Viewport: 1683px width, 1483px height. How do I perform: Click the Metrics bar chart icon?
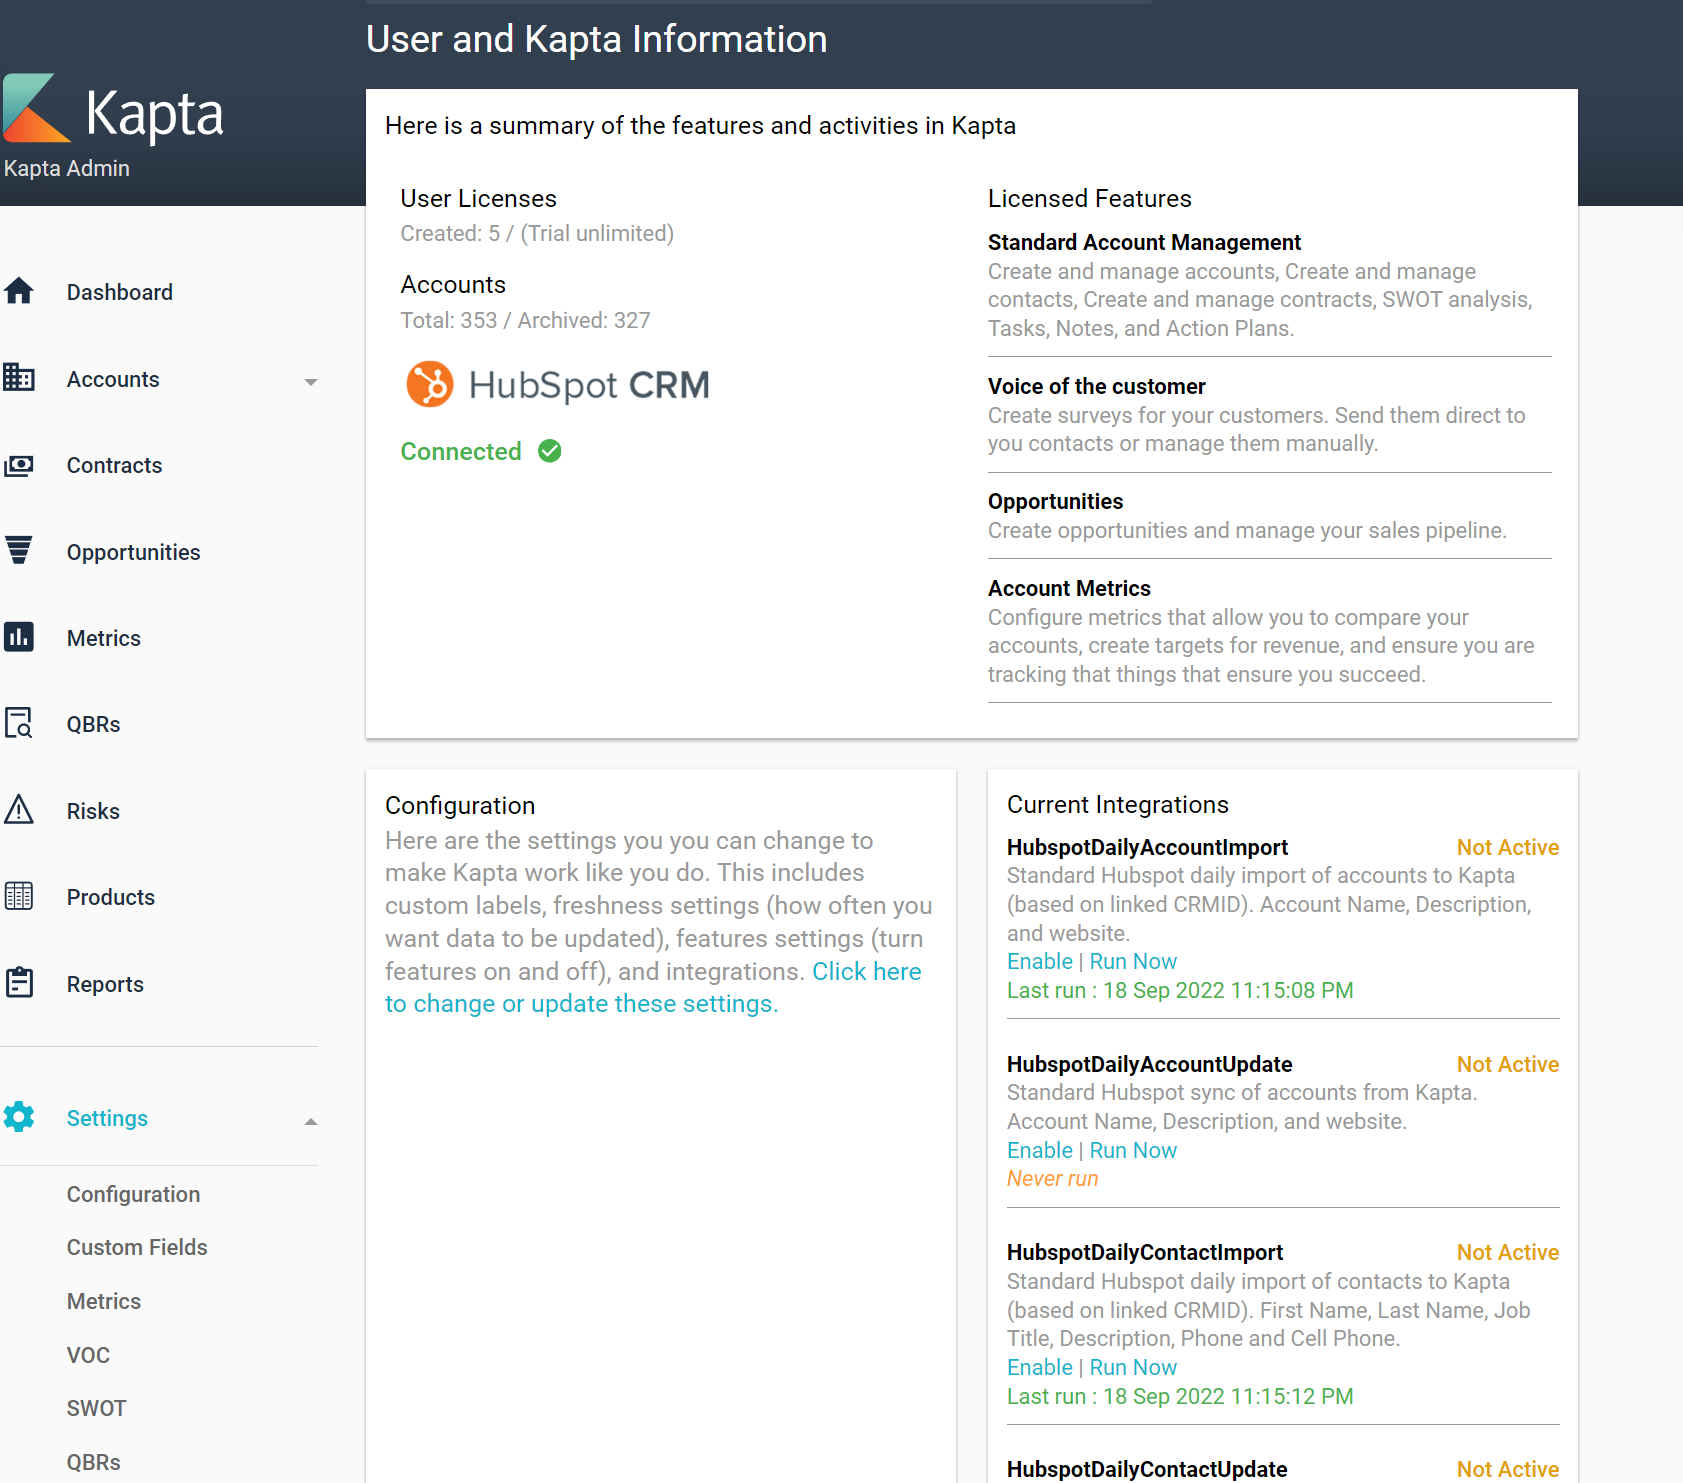[19, 637]
